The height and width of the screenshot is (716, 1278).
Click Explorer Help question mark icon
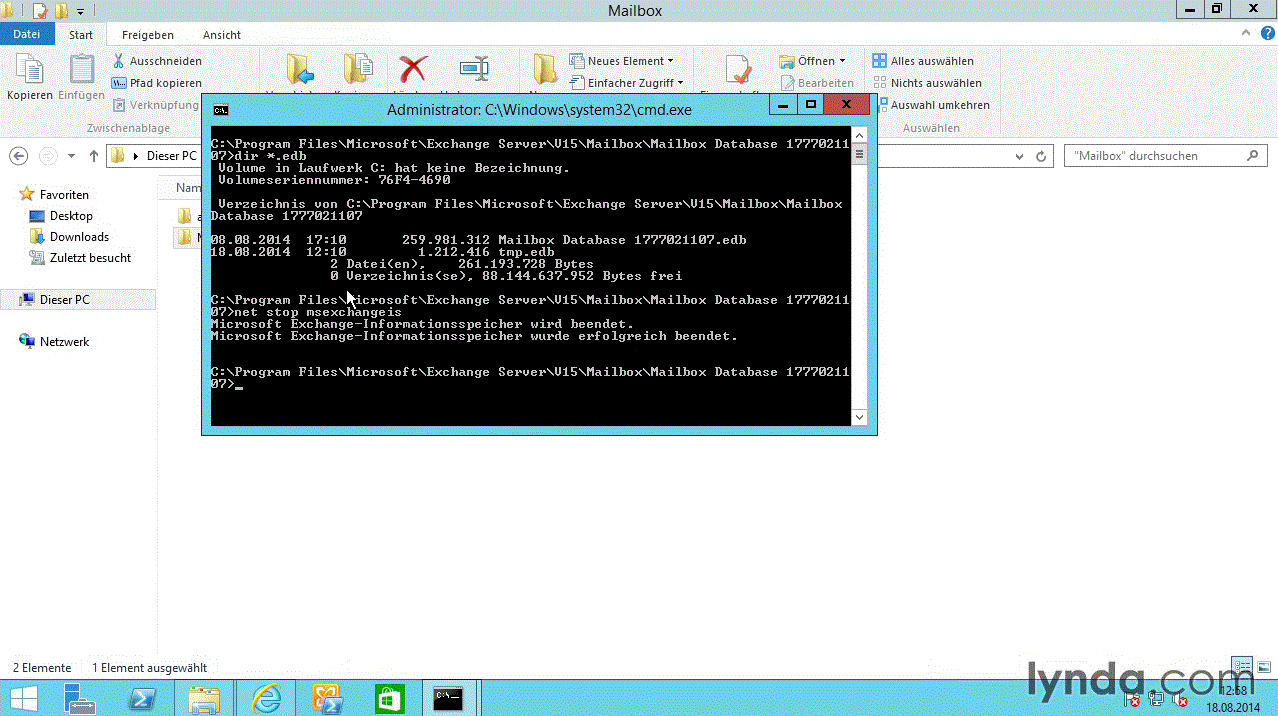click(1266, 34)
